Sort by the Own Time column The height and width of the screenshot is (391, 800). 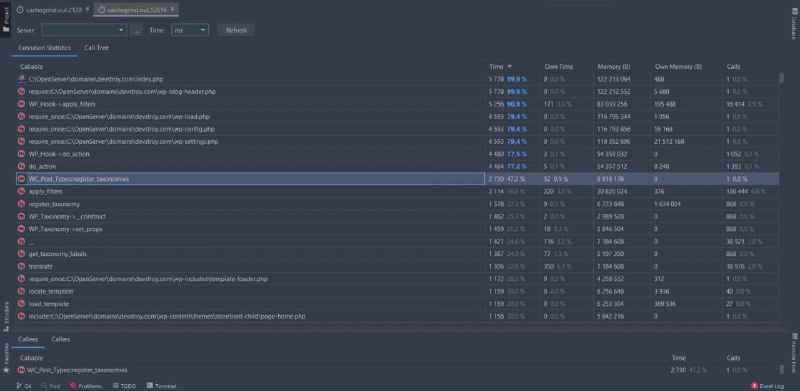coord(558,67)
